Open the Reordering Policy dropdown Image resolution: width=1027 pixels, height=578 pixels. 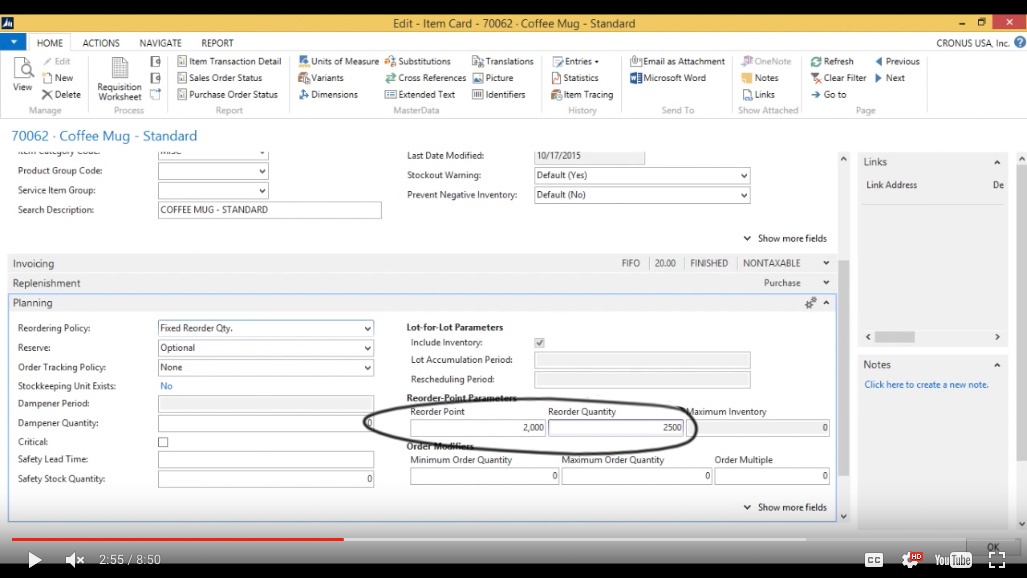[368, 329]
